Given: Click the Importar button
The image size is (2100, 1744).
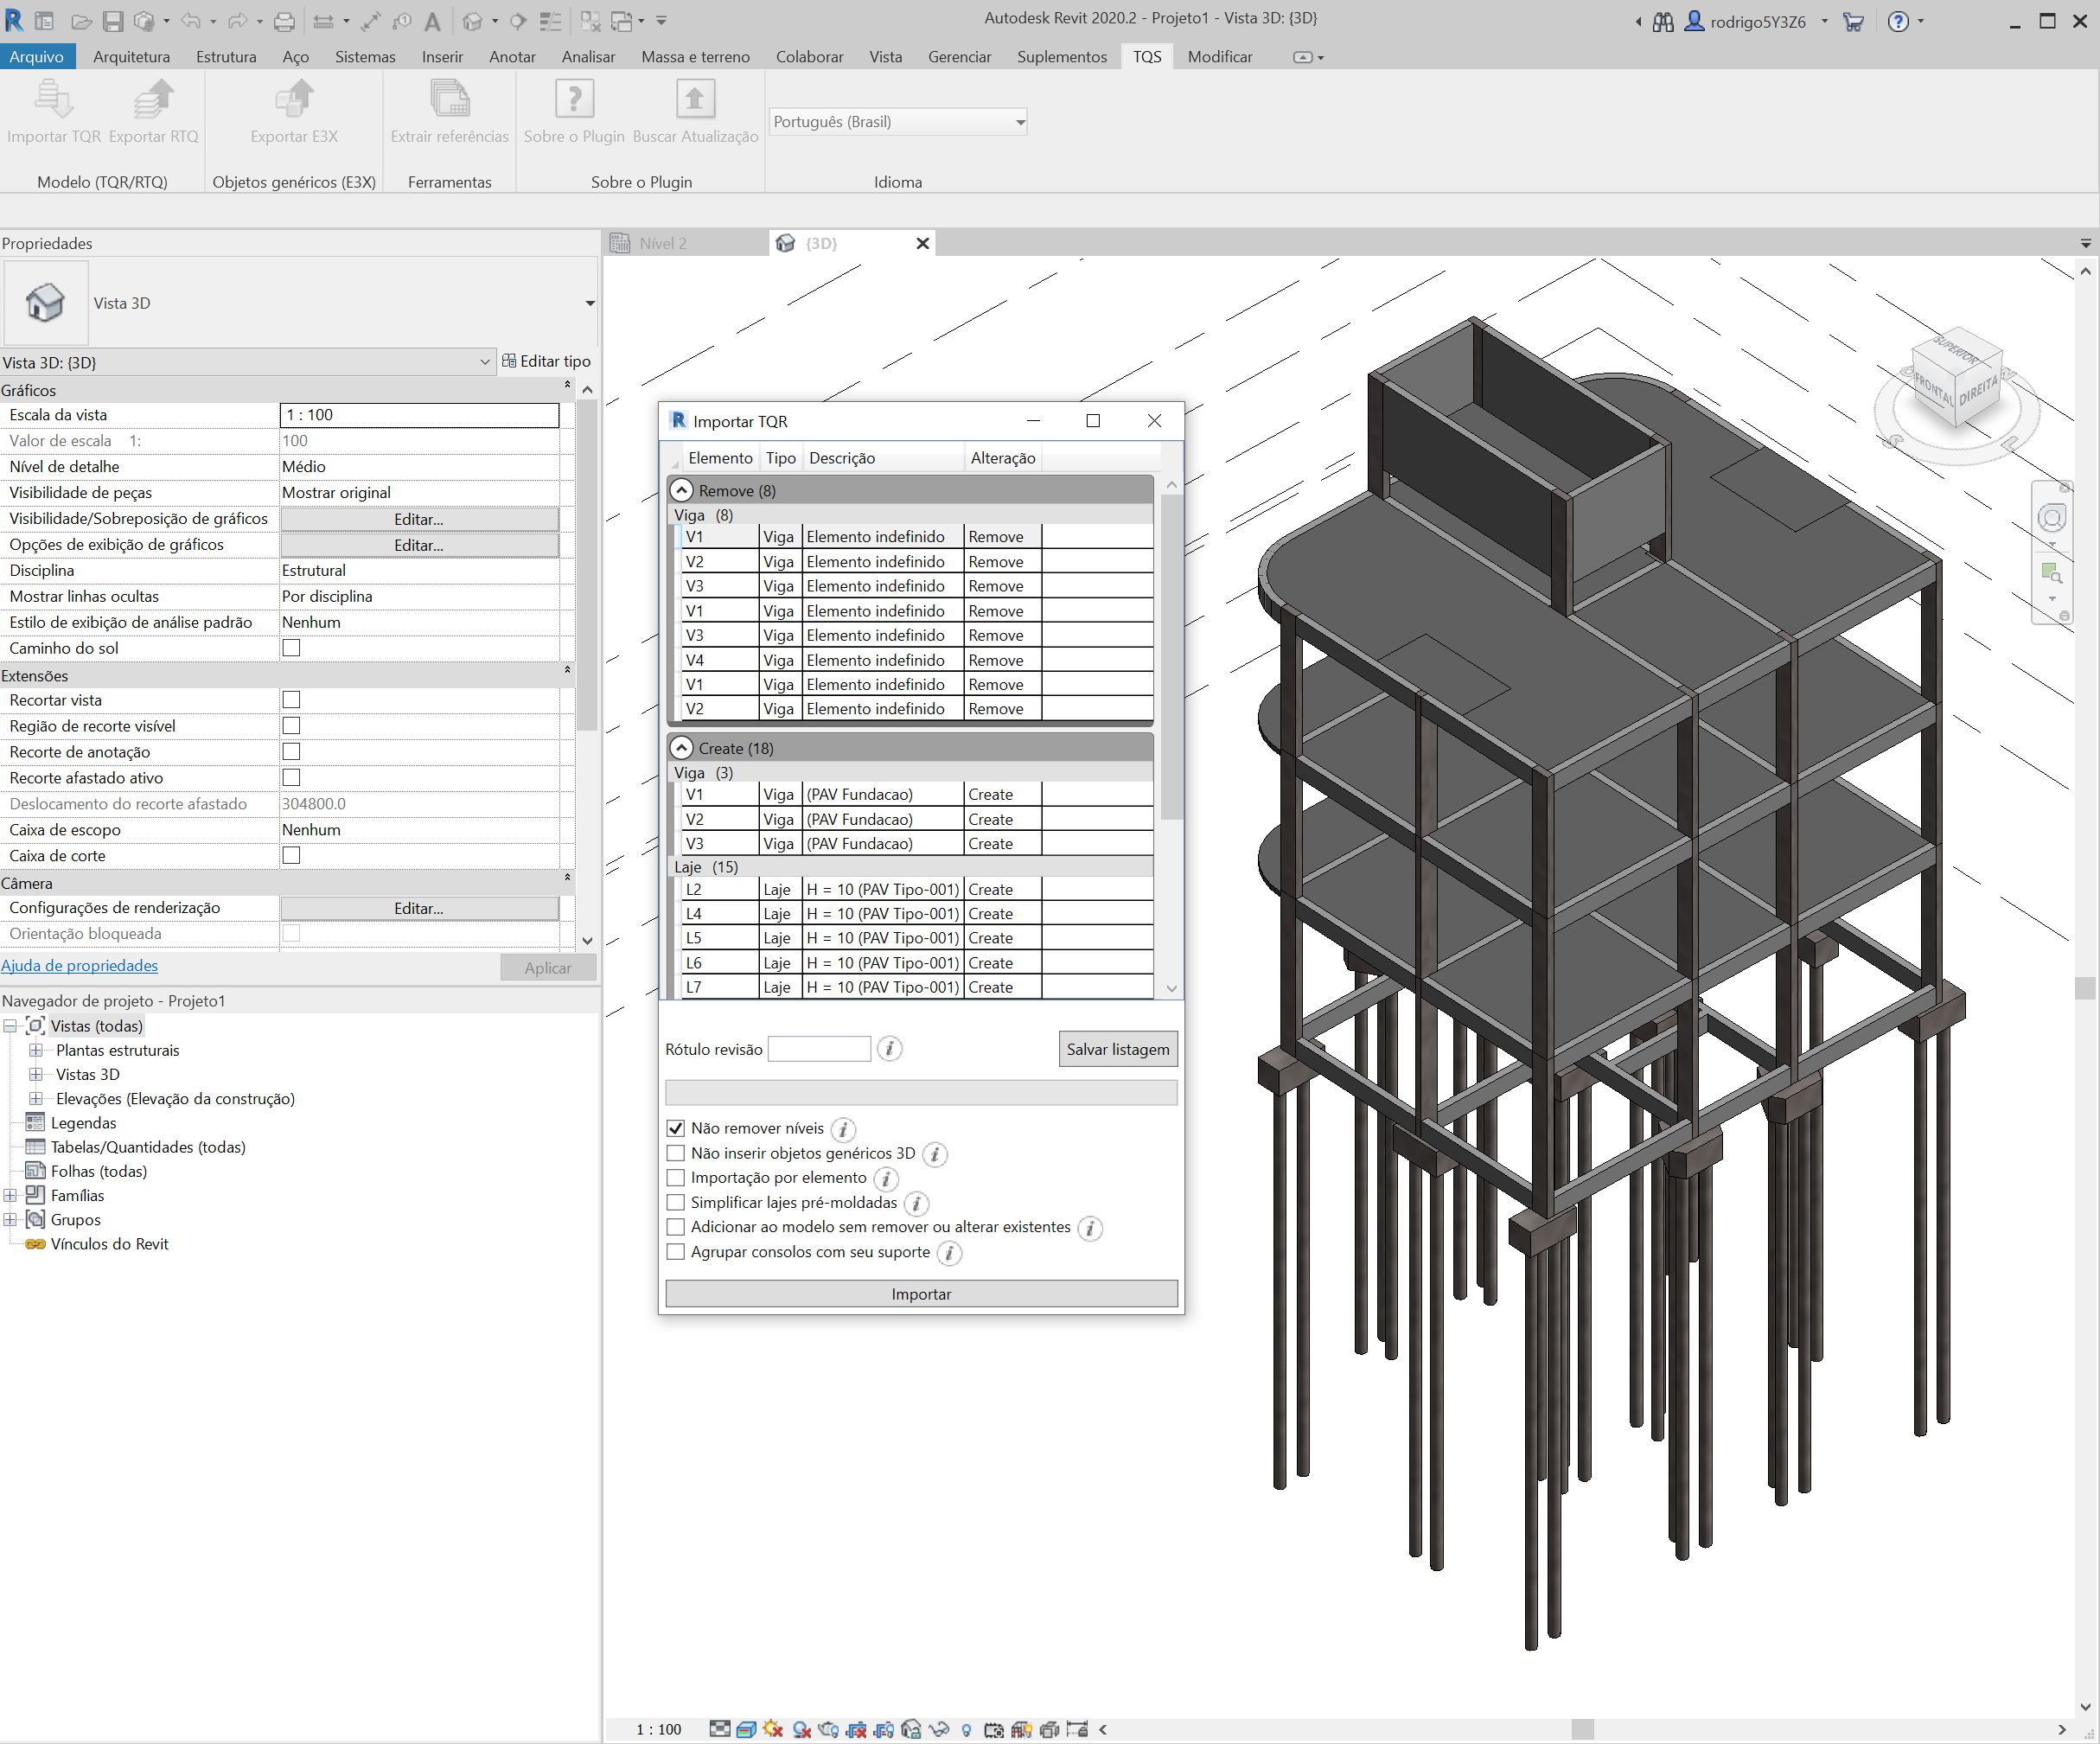Looking at the screenshot, I should click(920, 1294).
